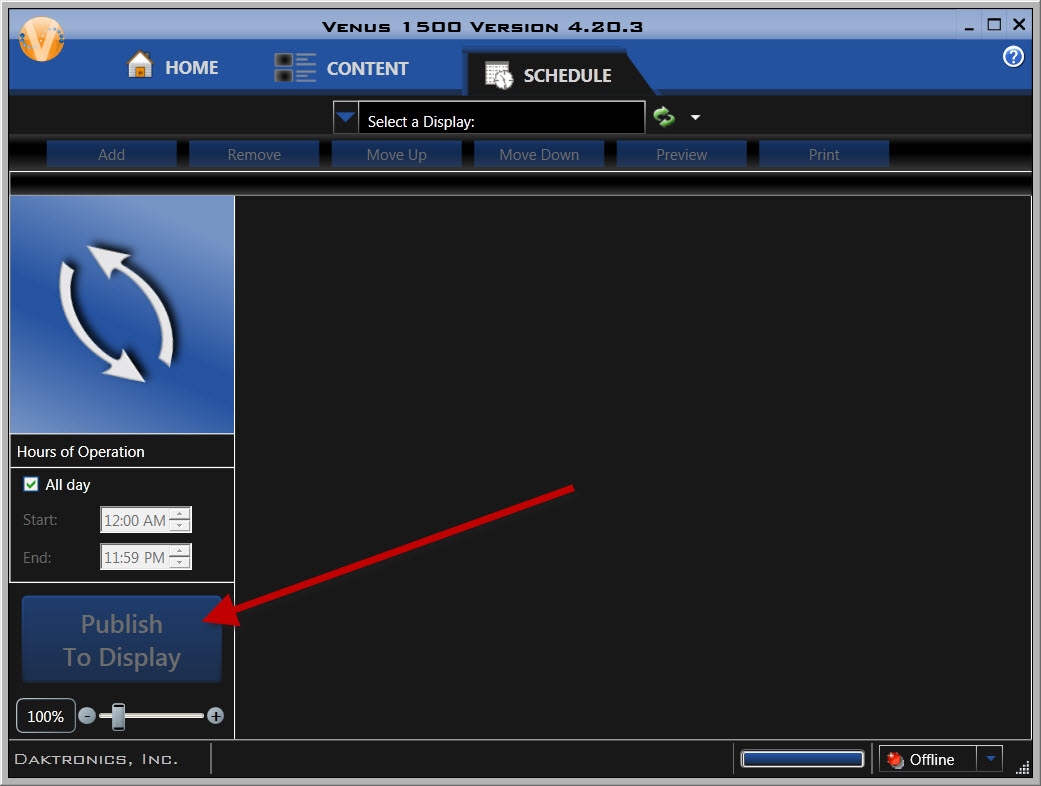Click the Start time input field
This screenshot has height=786, width=1041.
(x=134, y=520)
